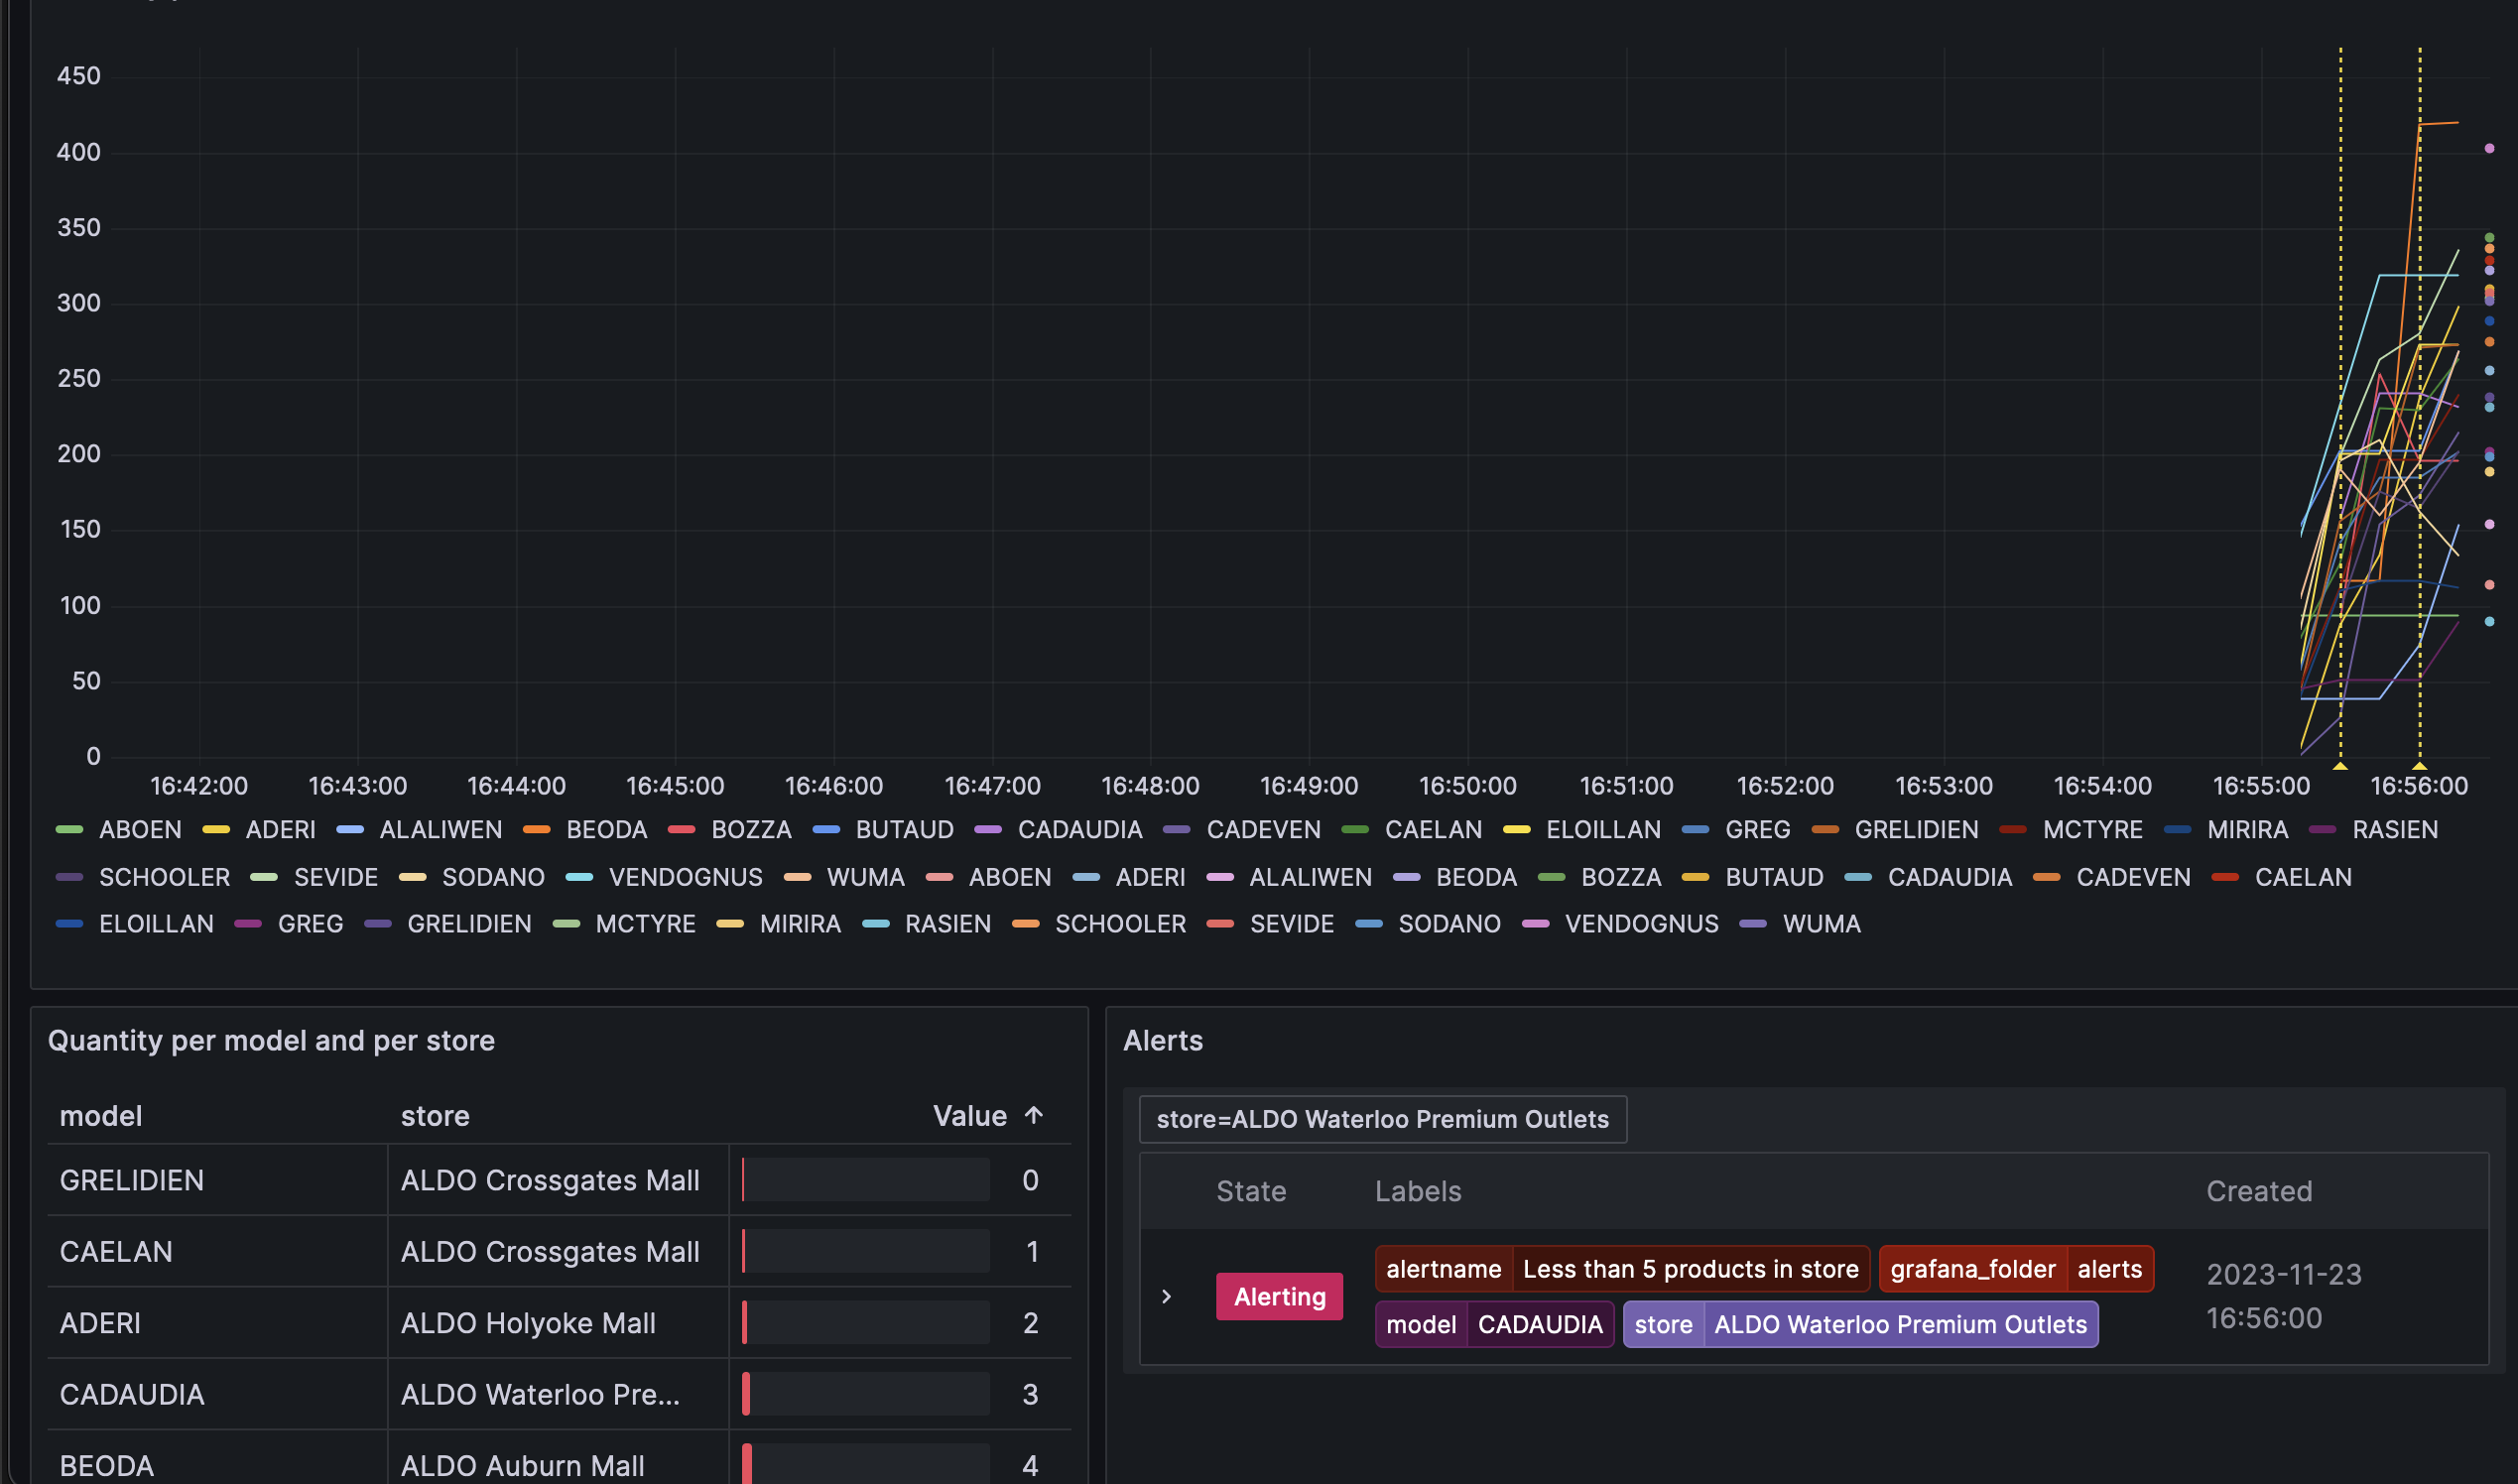Viewport: 2518px width, 1484px height.
Task: Click the store ALDO Waterloo Premium Outlets tag
Action: coord(1860,1324)
